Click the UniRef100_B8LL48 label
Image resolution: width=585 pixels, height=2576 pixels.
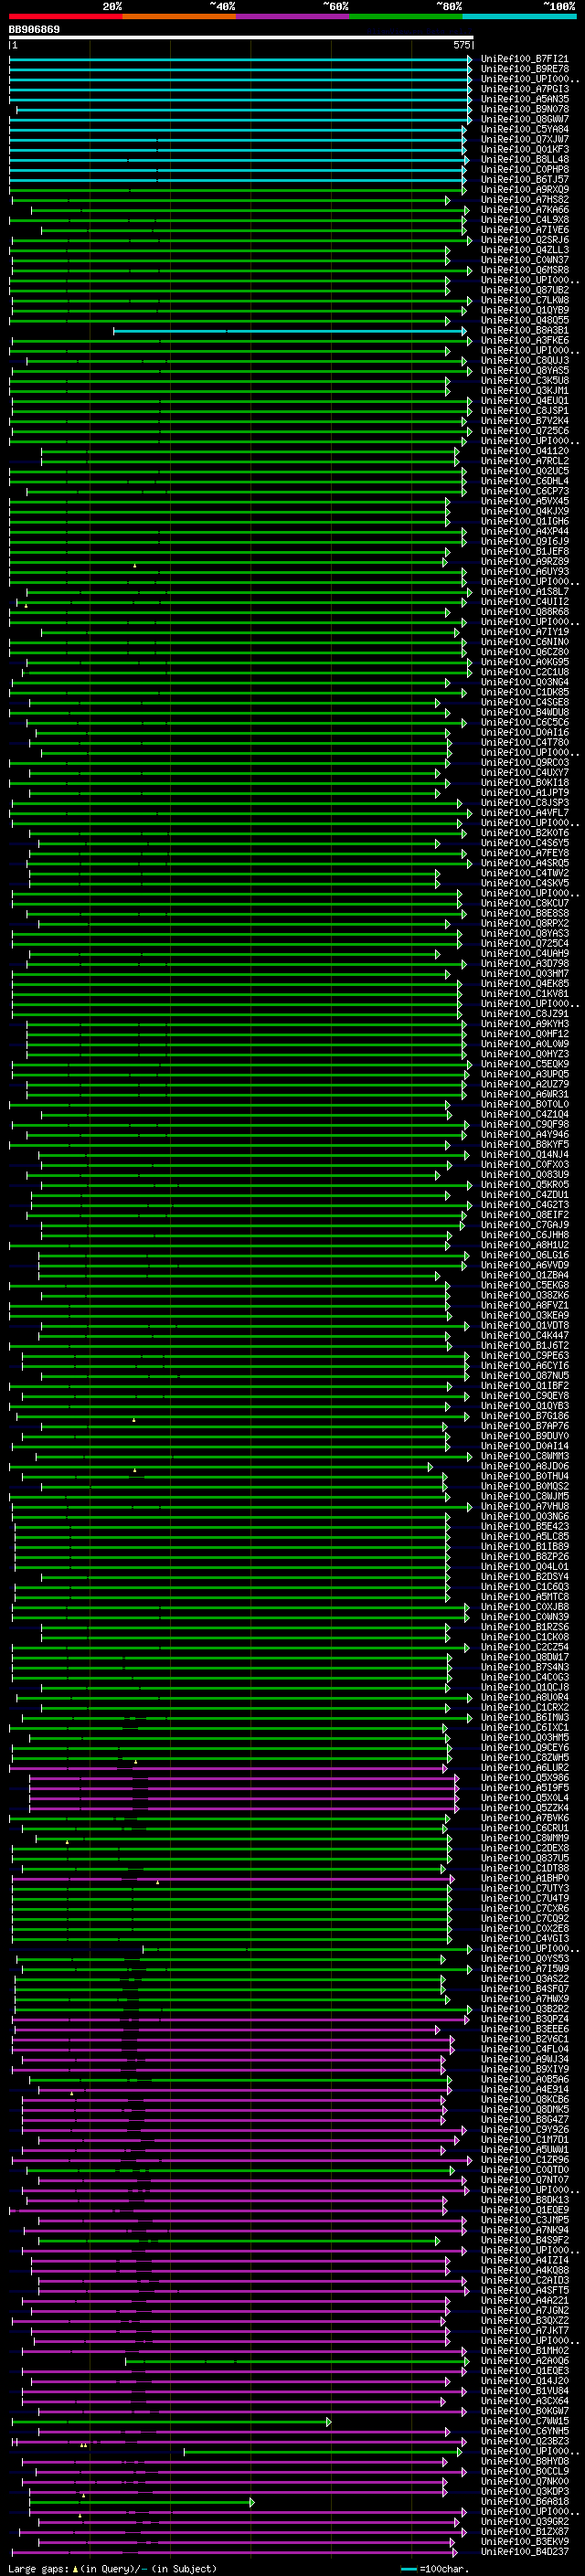click(525, 159)
